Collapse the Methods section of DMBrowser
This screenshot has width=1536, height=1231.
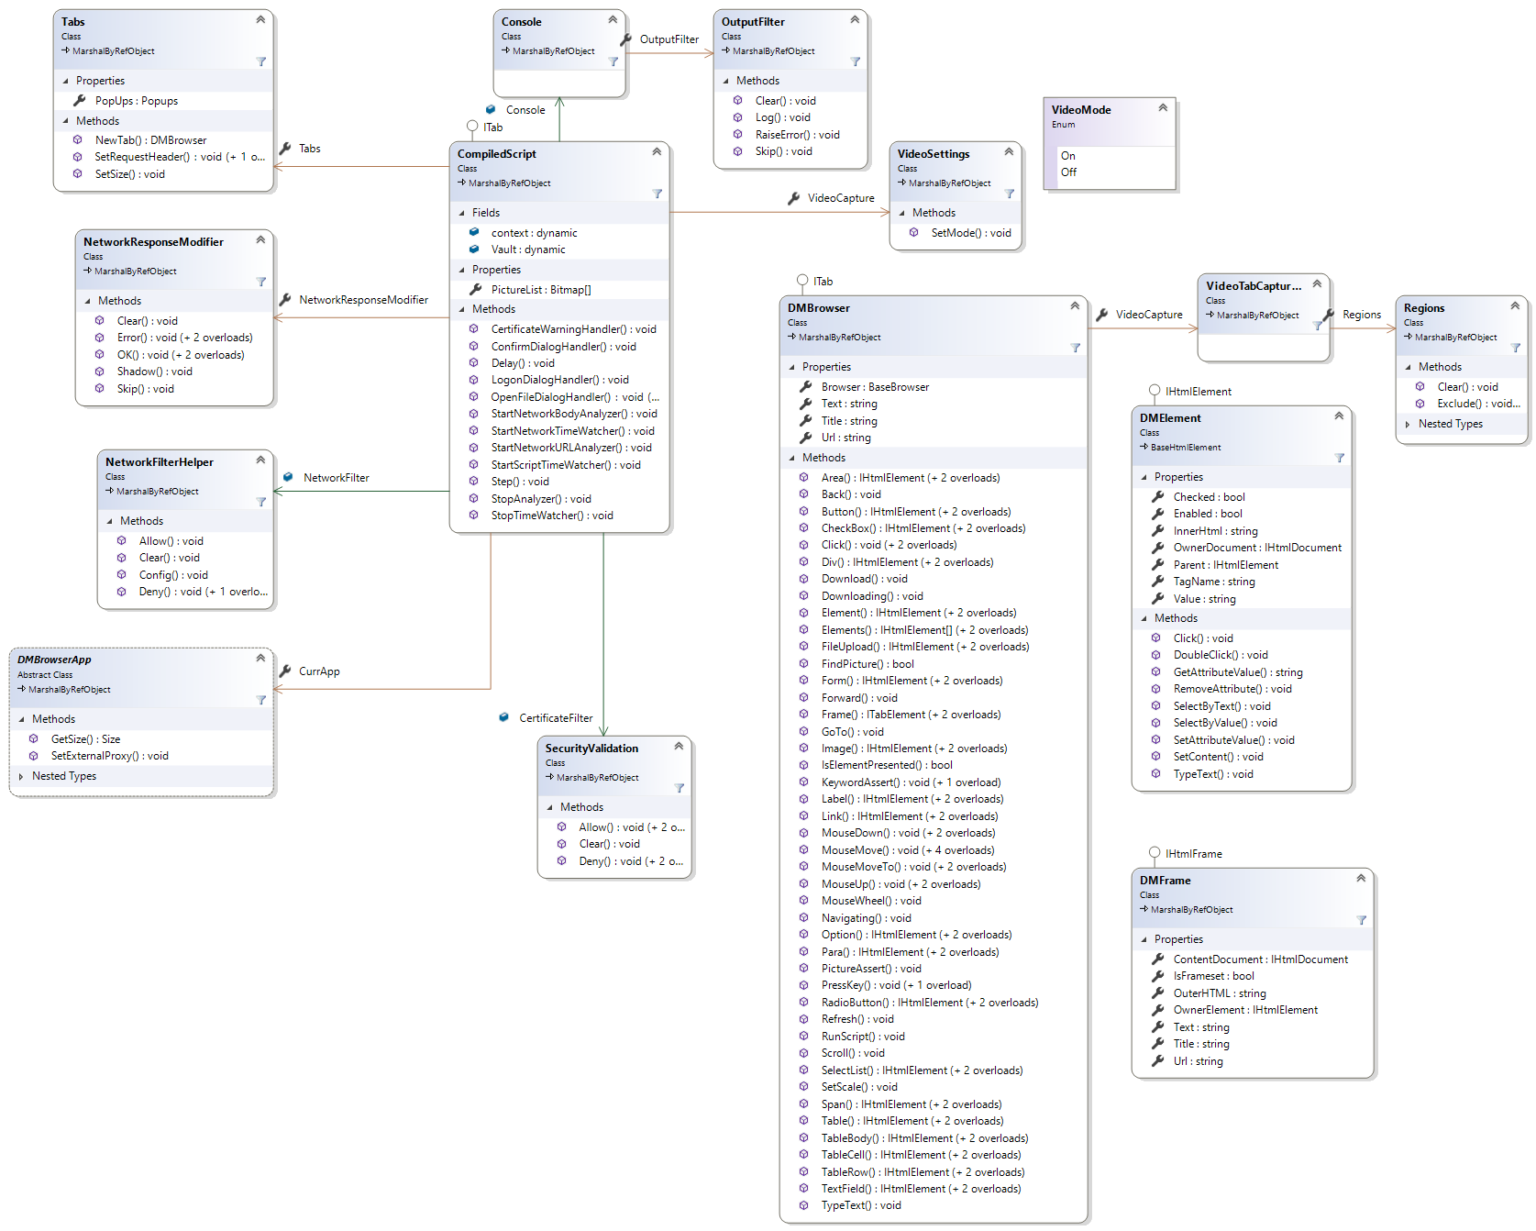coord(791,457)
